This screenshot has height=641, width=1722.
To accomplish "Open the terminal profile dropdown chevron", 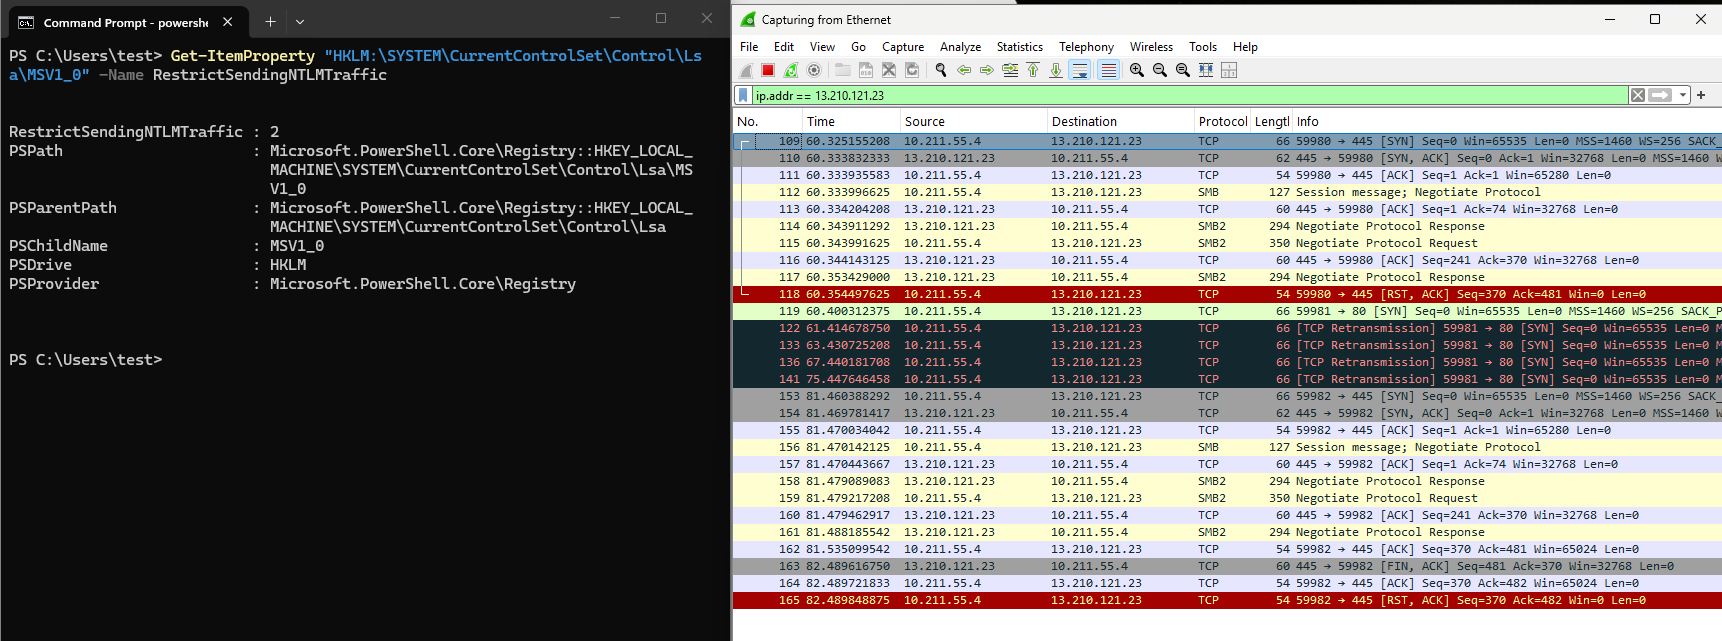I will [x=300, y=21].
